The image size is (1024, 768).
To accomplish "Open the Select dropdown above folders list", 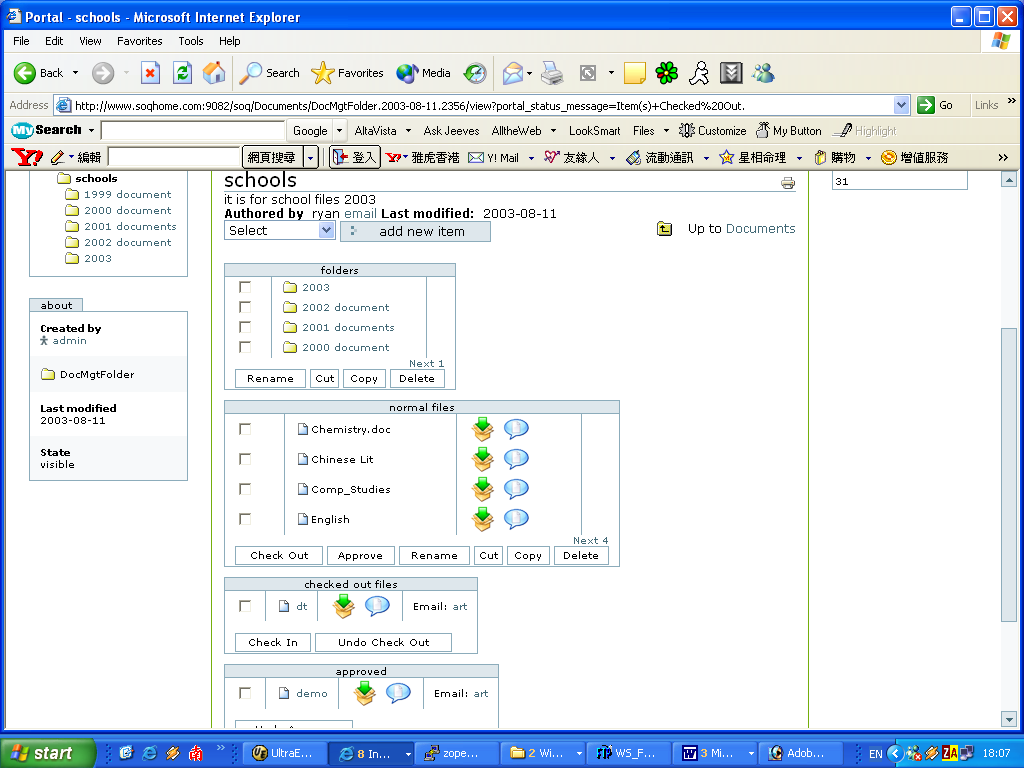I will tap(279, 231).
